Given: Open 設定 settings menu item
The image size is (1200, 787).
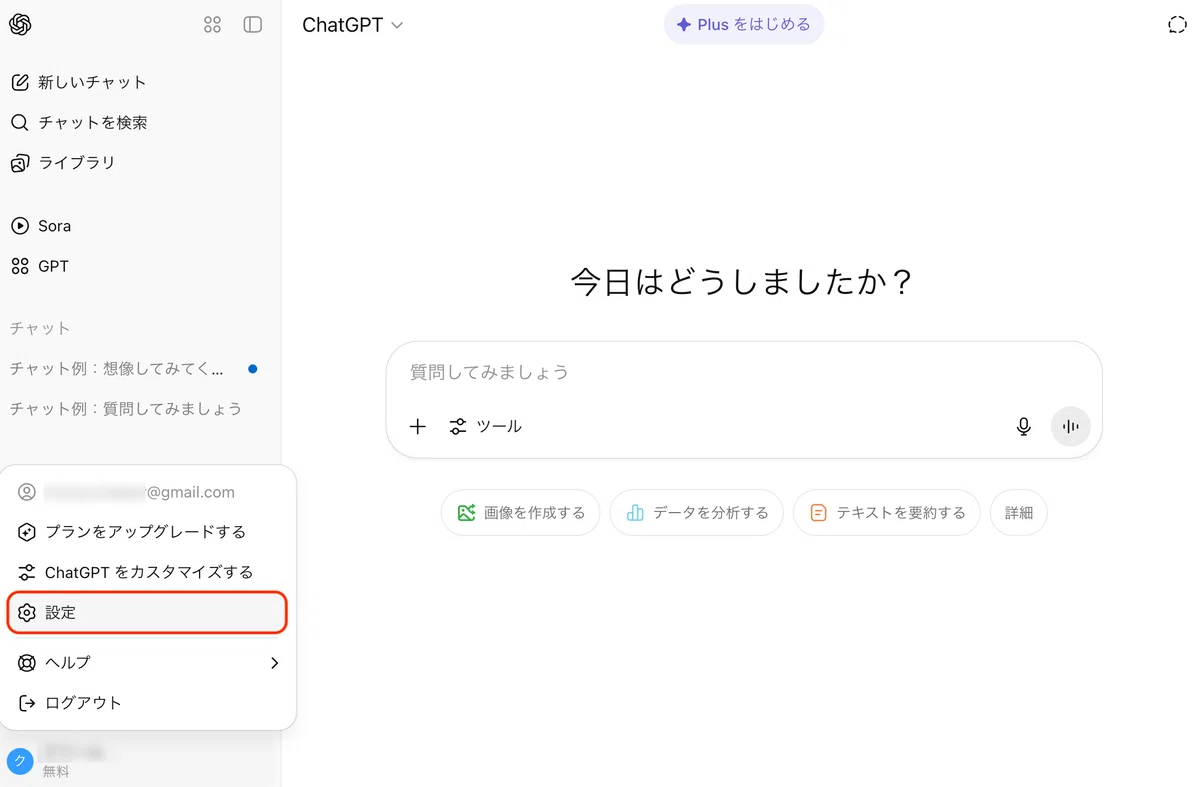Looking at the screenshot, I should click(x=148, y=612).
